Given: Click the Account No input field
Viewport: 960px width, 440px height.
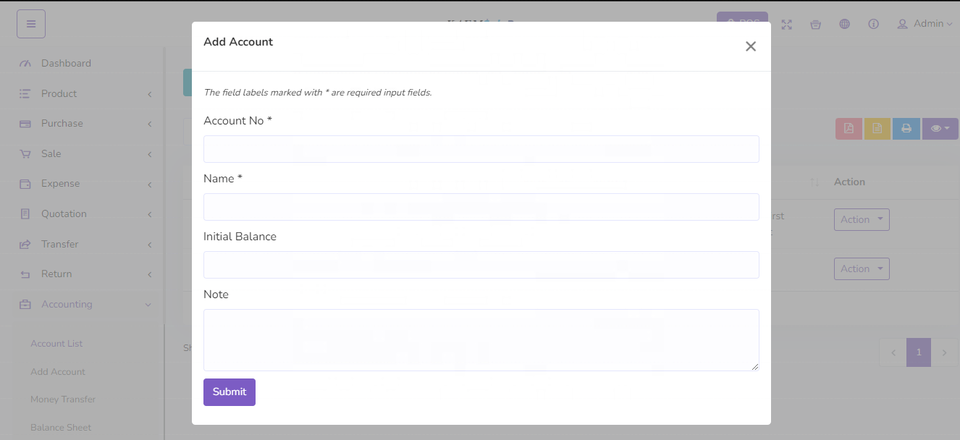Looking at the screenshot, I should (x=481, y=149).
